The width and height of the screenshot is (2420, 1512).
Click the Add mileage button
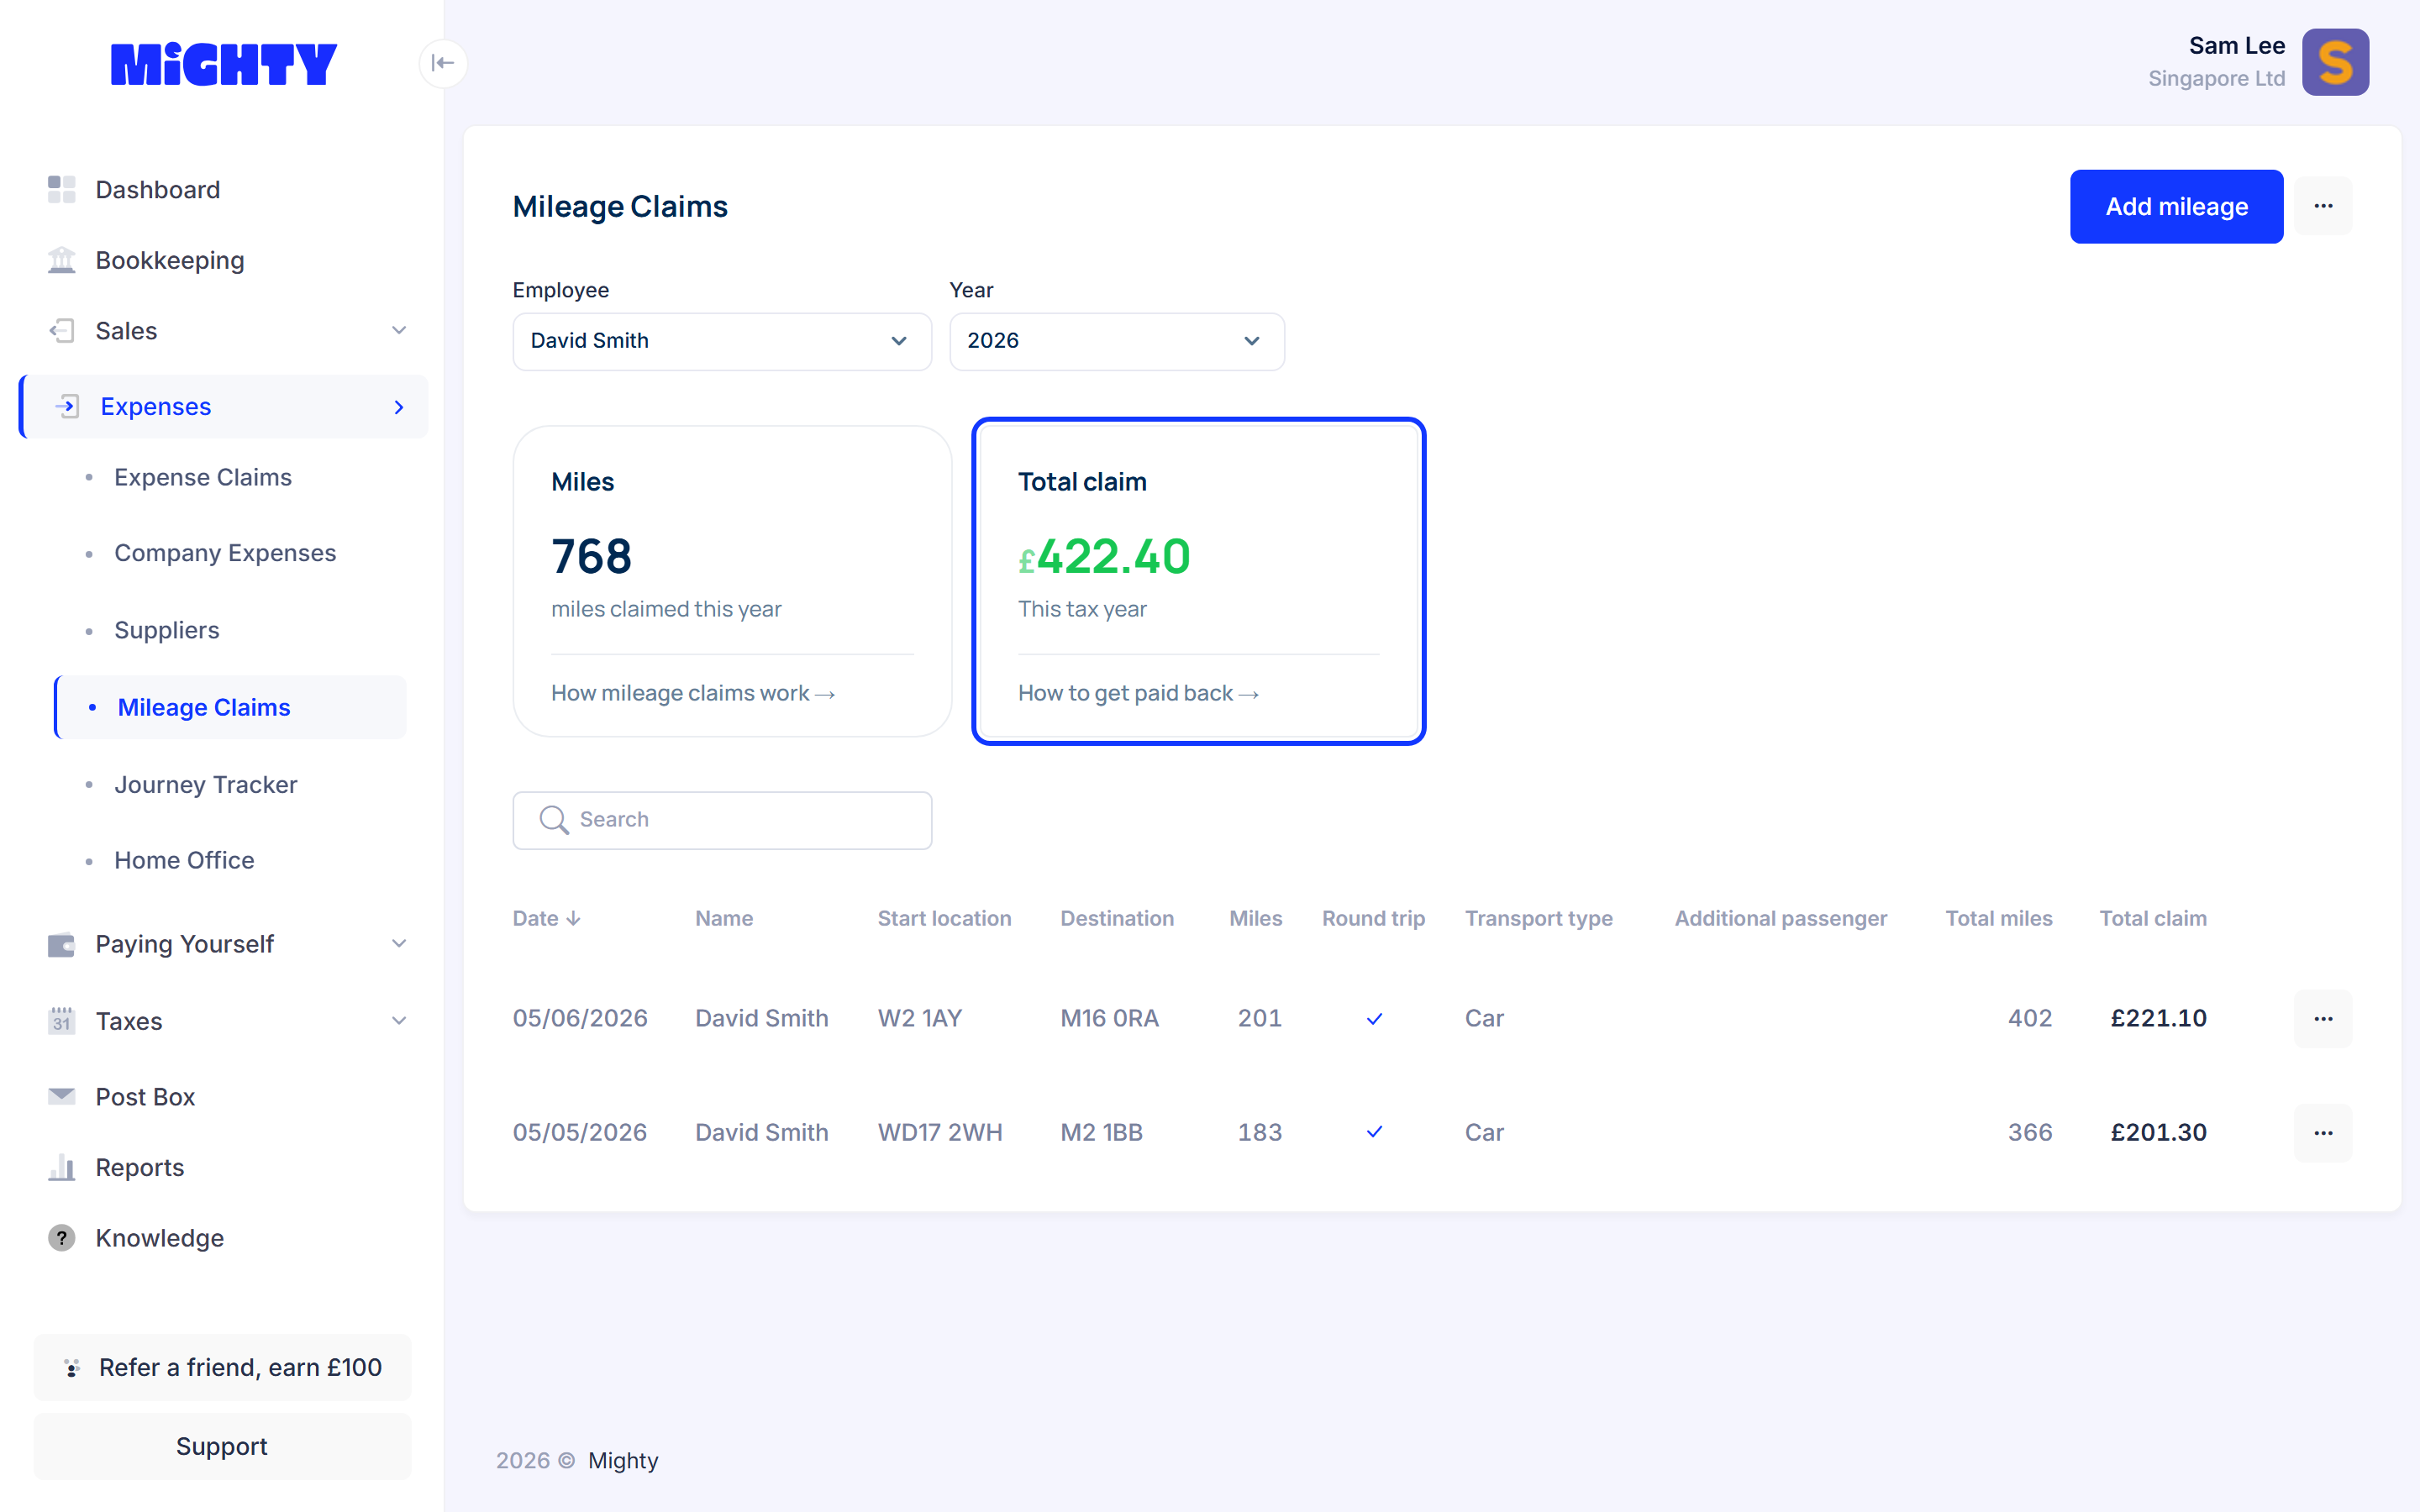click(x=2176, y=206)
